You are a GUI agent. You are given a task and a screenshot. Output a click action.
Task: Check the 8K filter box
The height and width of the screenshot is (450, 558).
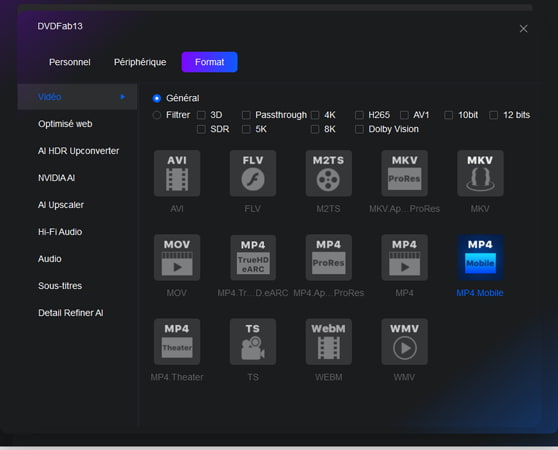point(315,129)
